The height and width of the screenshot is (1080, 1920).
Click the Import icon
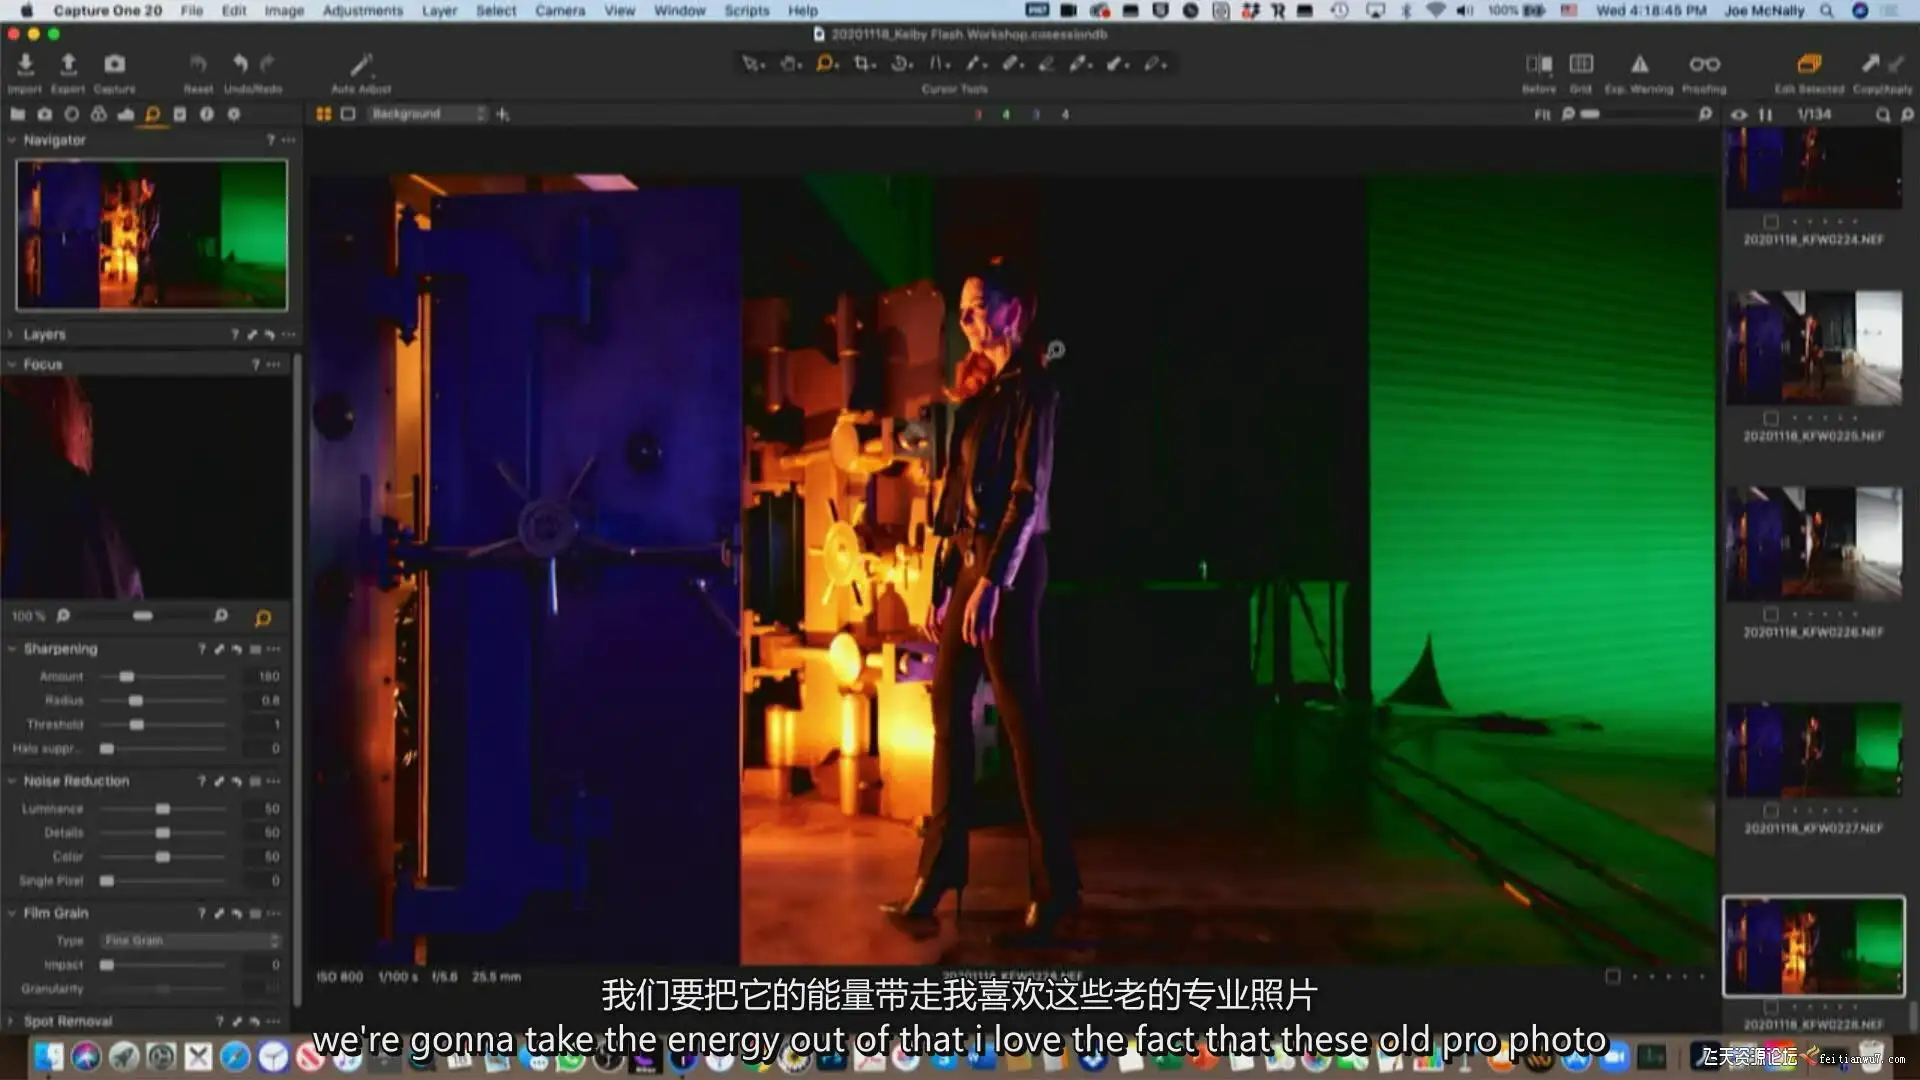(x=25, y=65)
